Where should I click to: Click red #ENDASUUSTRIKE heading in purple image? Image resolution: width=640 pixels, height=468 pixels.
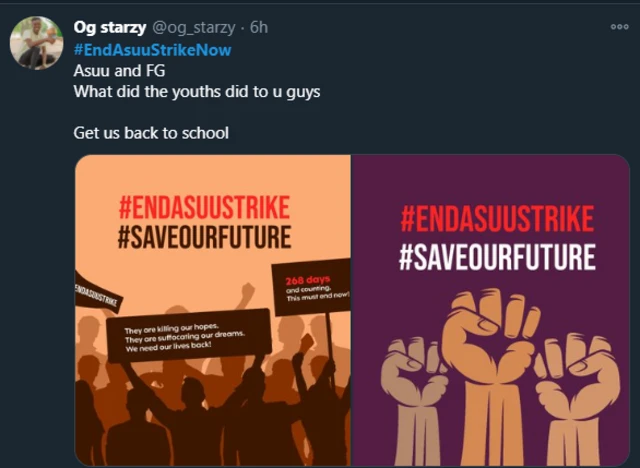[497, 220]
